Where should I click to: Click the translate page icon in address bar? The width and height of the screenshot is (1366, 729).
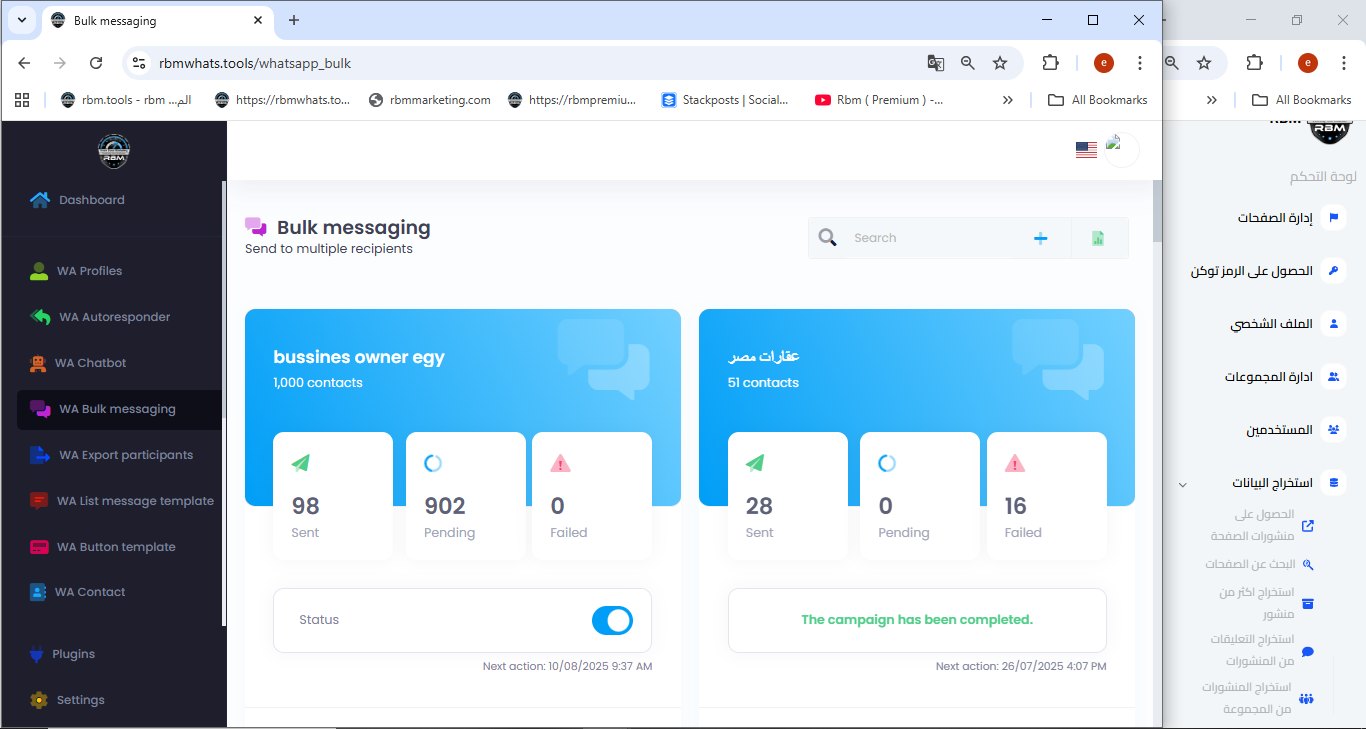(935, 63)
